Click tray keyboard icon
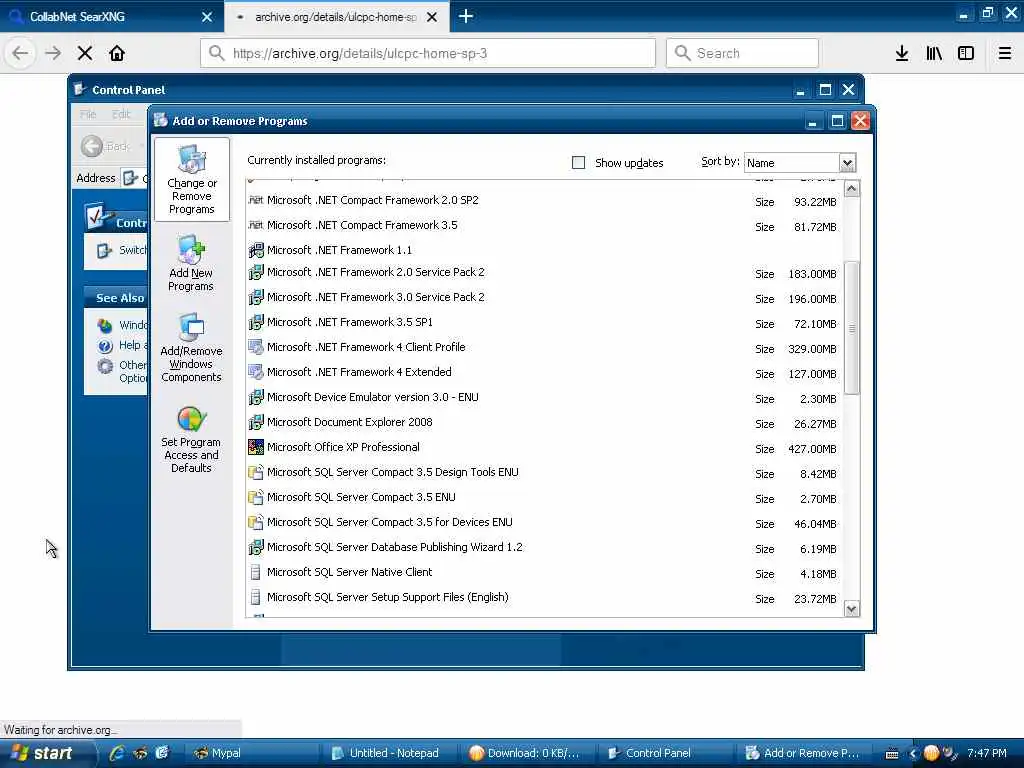Screen dimensions: 1024x768 point(892,754)
